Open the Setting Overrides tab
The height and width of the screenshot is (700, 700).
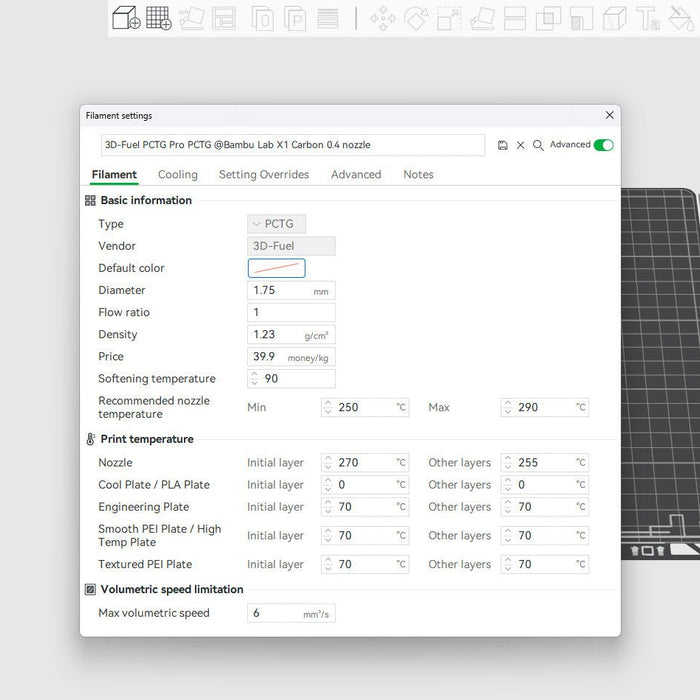coord(264,175)
